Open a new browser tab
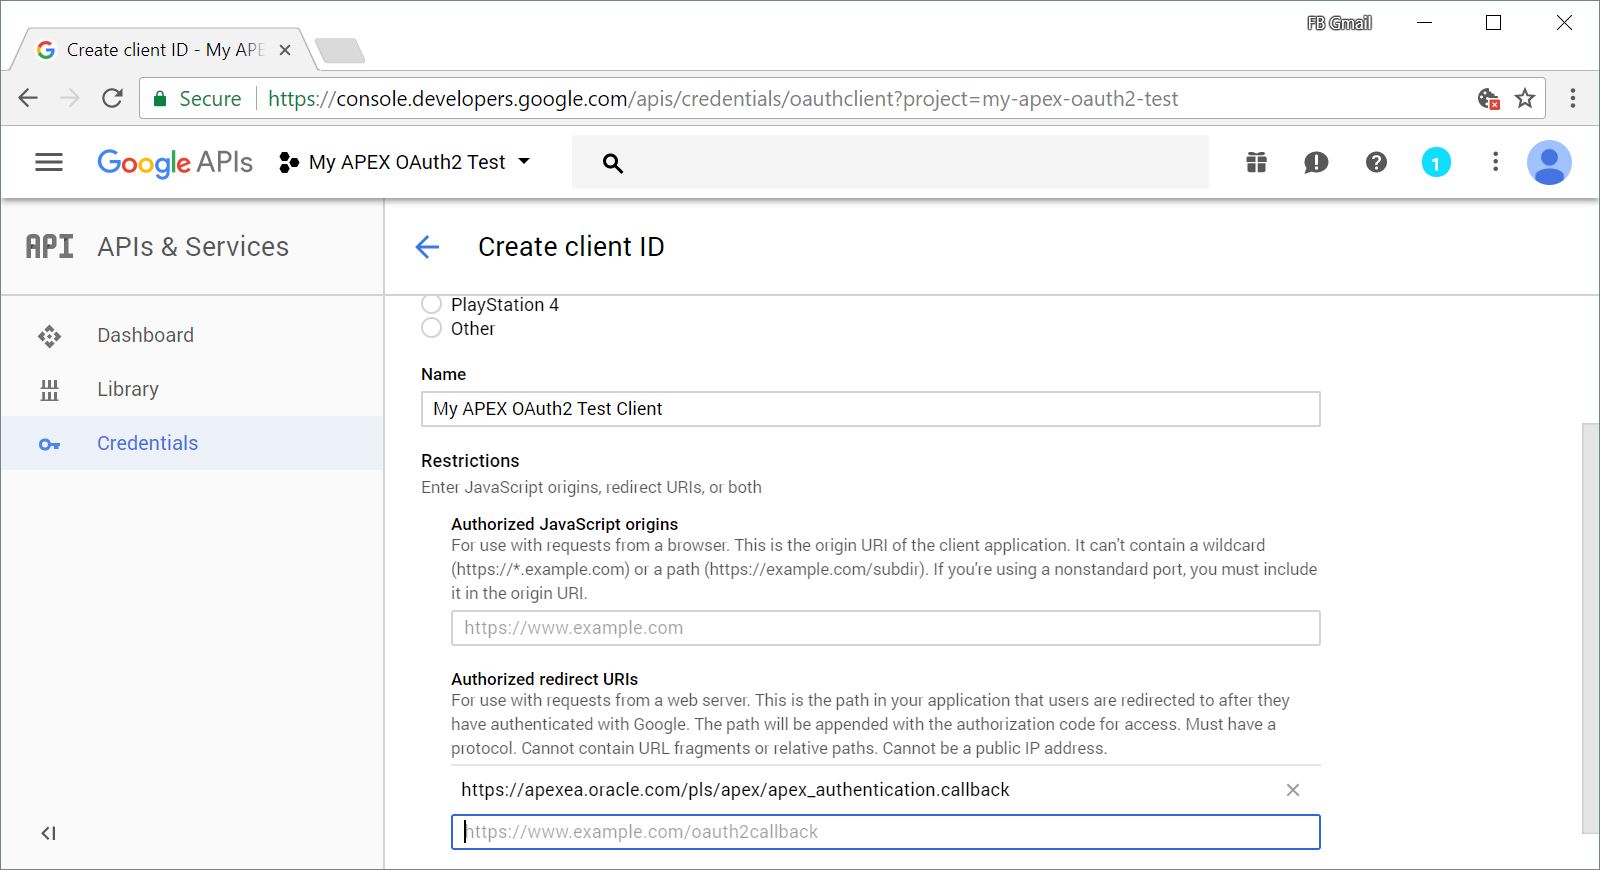Viewport: 1600px width, 870px height. click(x=339, y=50)
